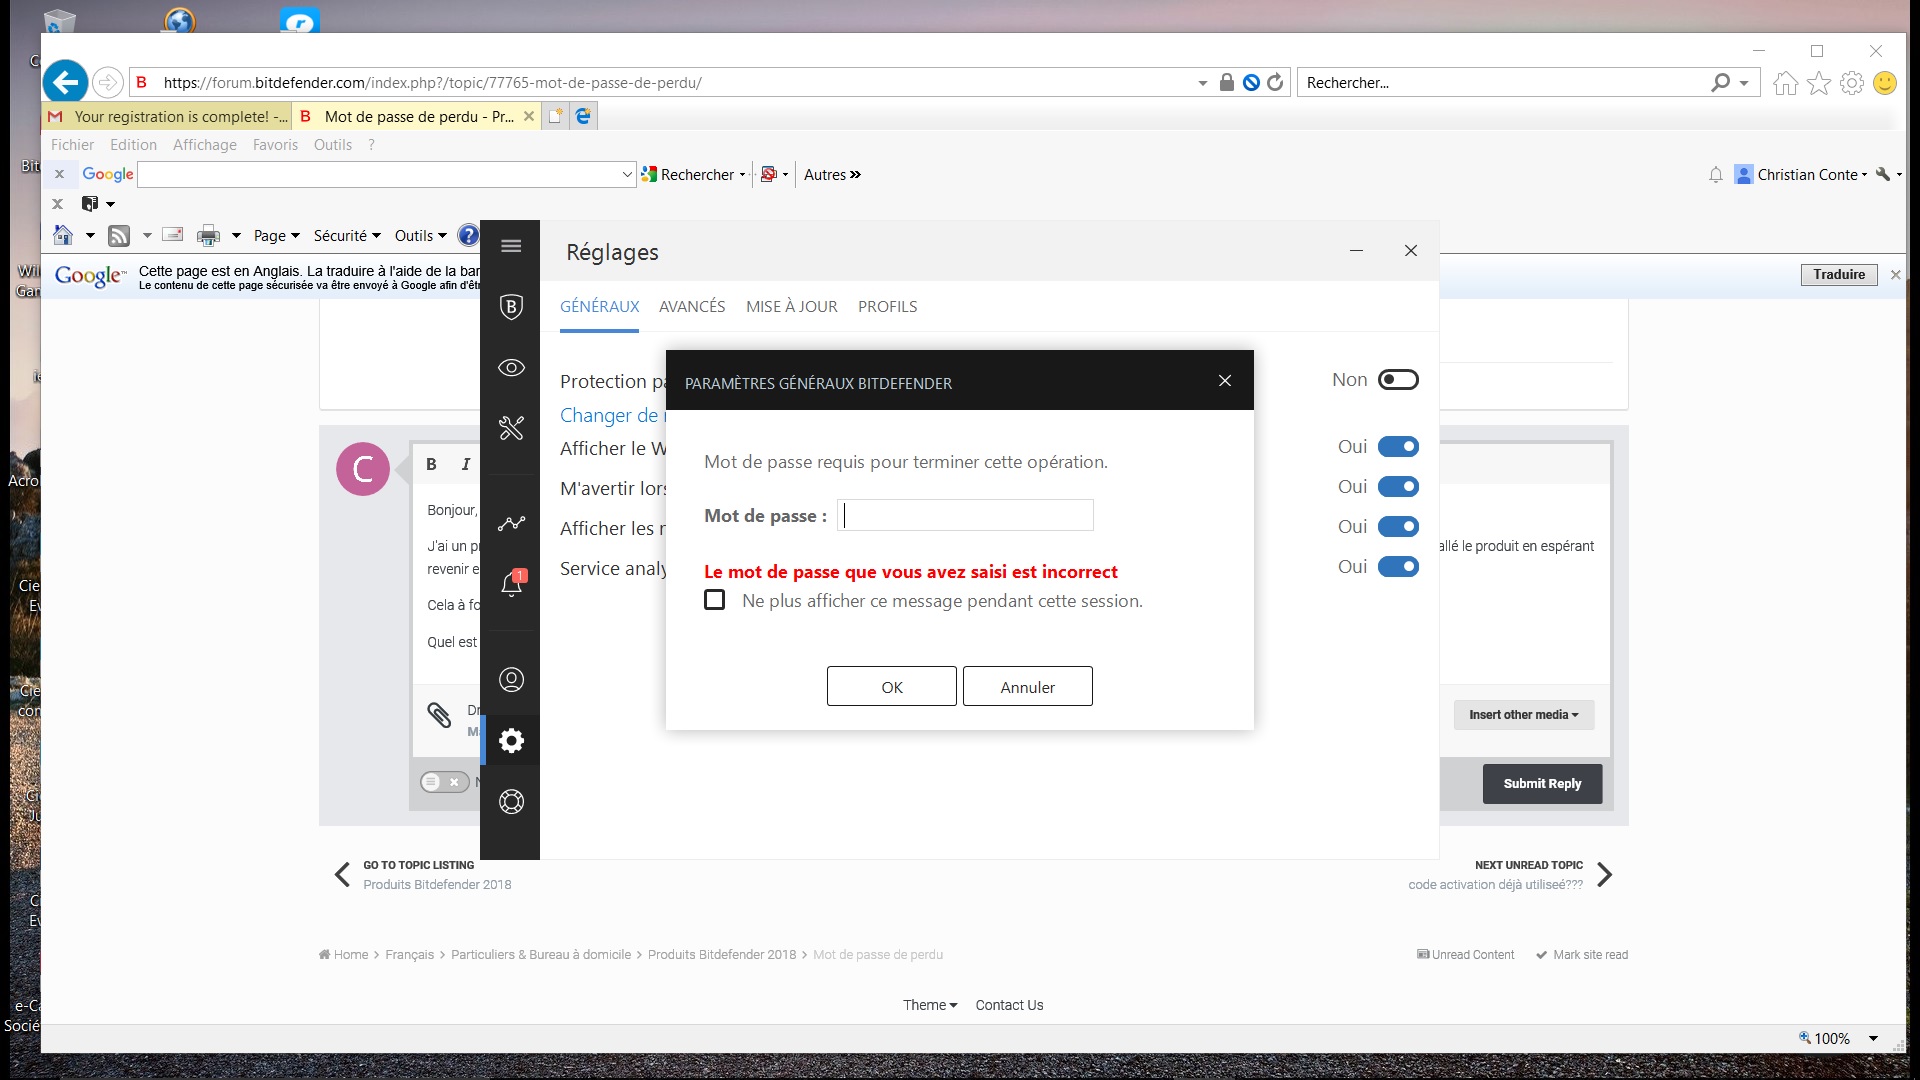Image resolution: width=1920 pixels, height=1080 pixels.
Task: Open the Theme dropdown in footer
Action: (x=929, y=1005)
